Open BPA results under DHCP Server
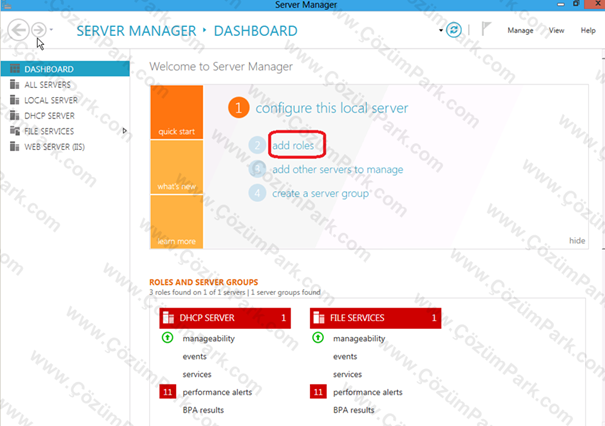 pyautogui.click(x=203, y=410)
